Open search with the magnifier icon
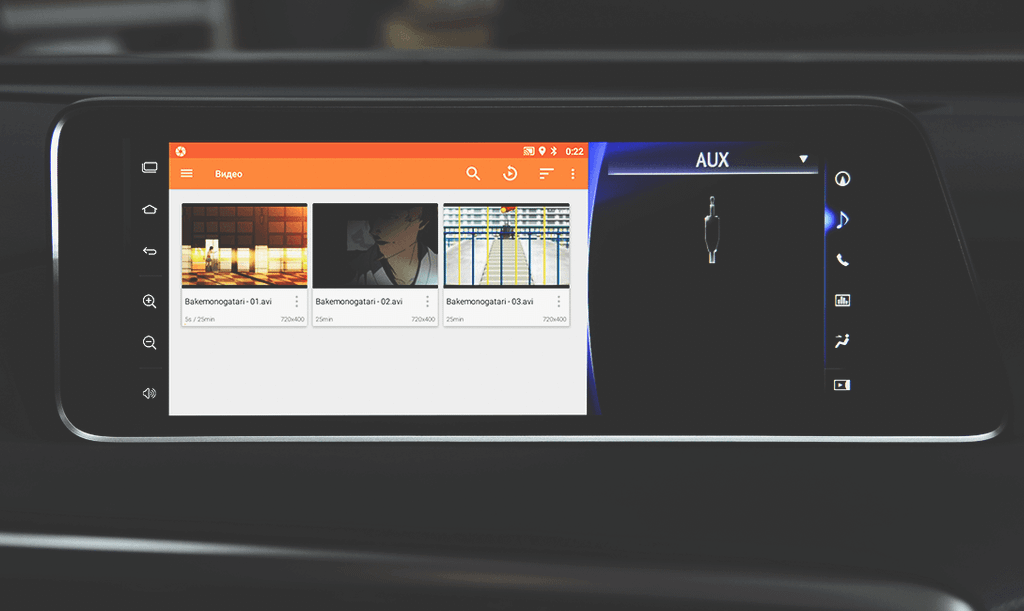Viewport: 1024px width, 611px height. pyautogui.click(x=473, y=174)
